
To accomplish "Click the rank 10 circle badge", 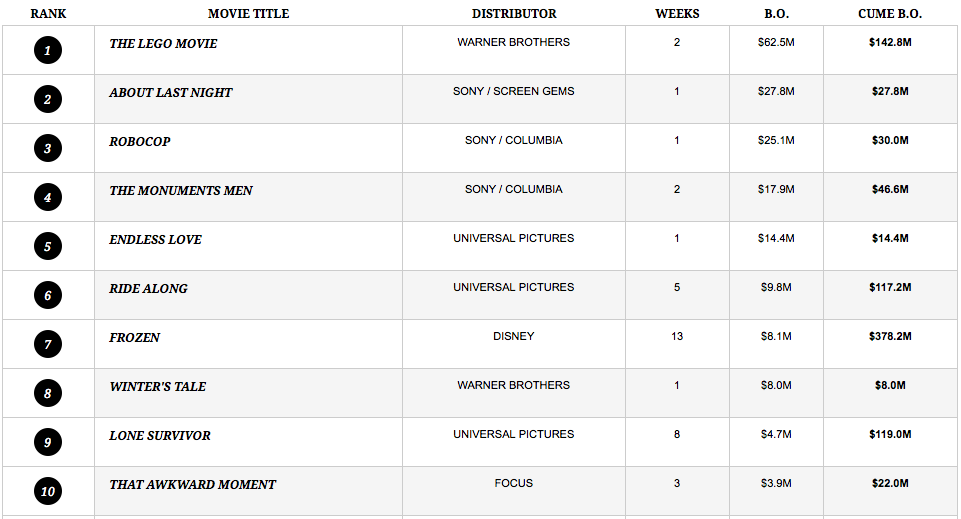I will tap(48, 491).
